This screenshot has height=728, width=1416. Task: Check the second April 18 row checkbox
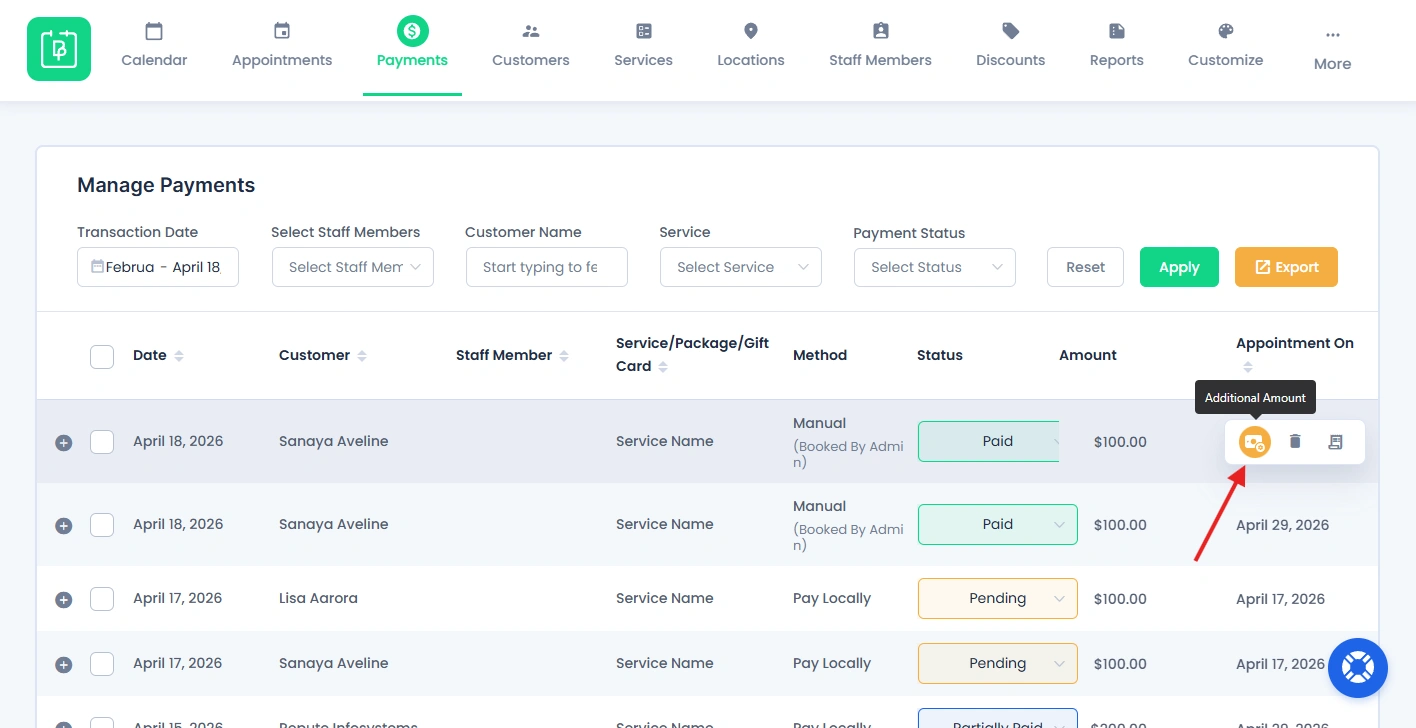pos(102,524)
